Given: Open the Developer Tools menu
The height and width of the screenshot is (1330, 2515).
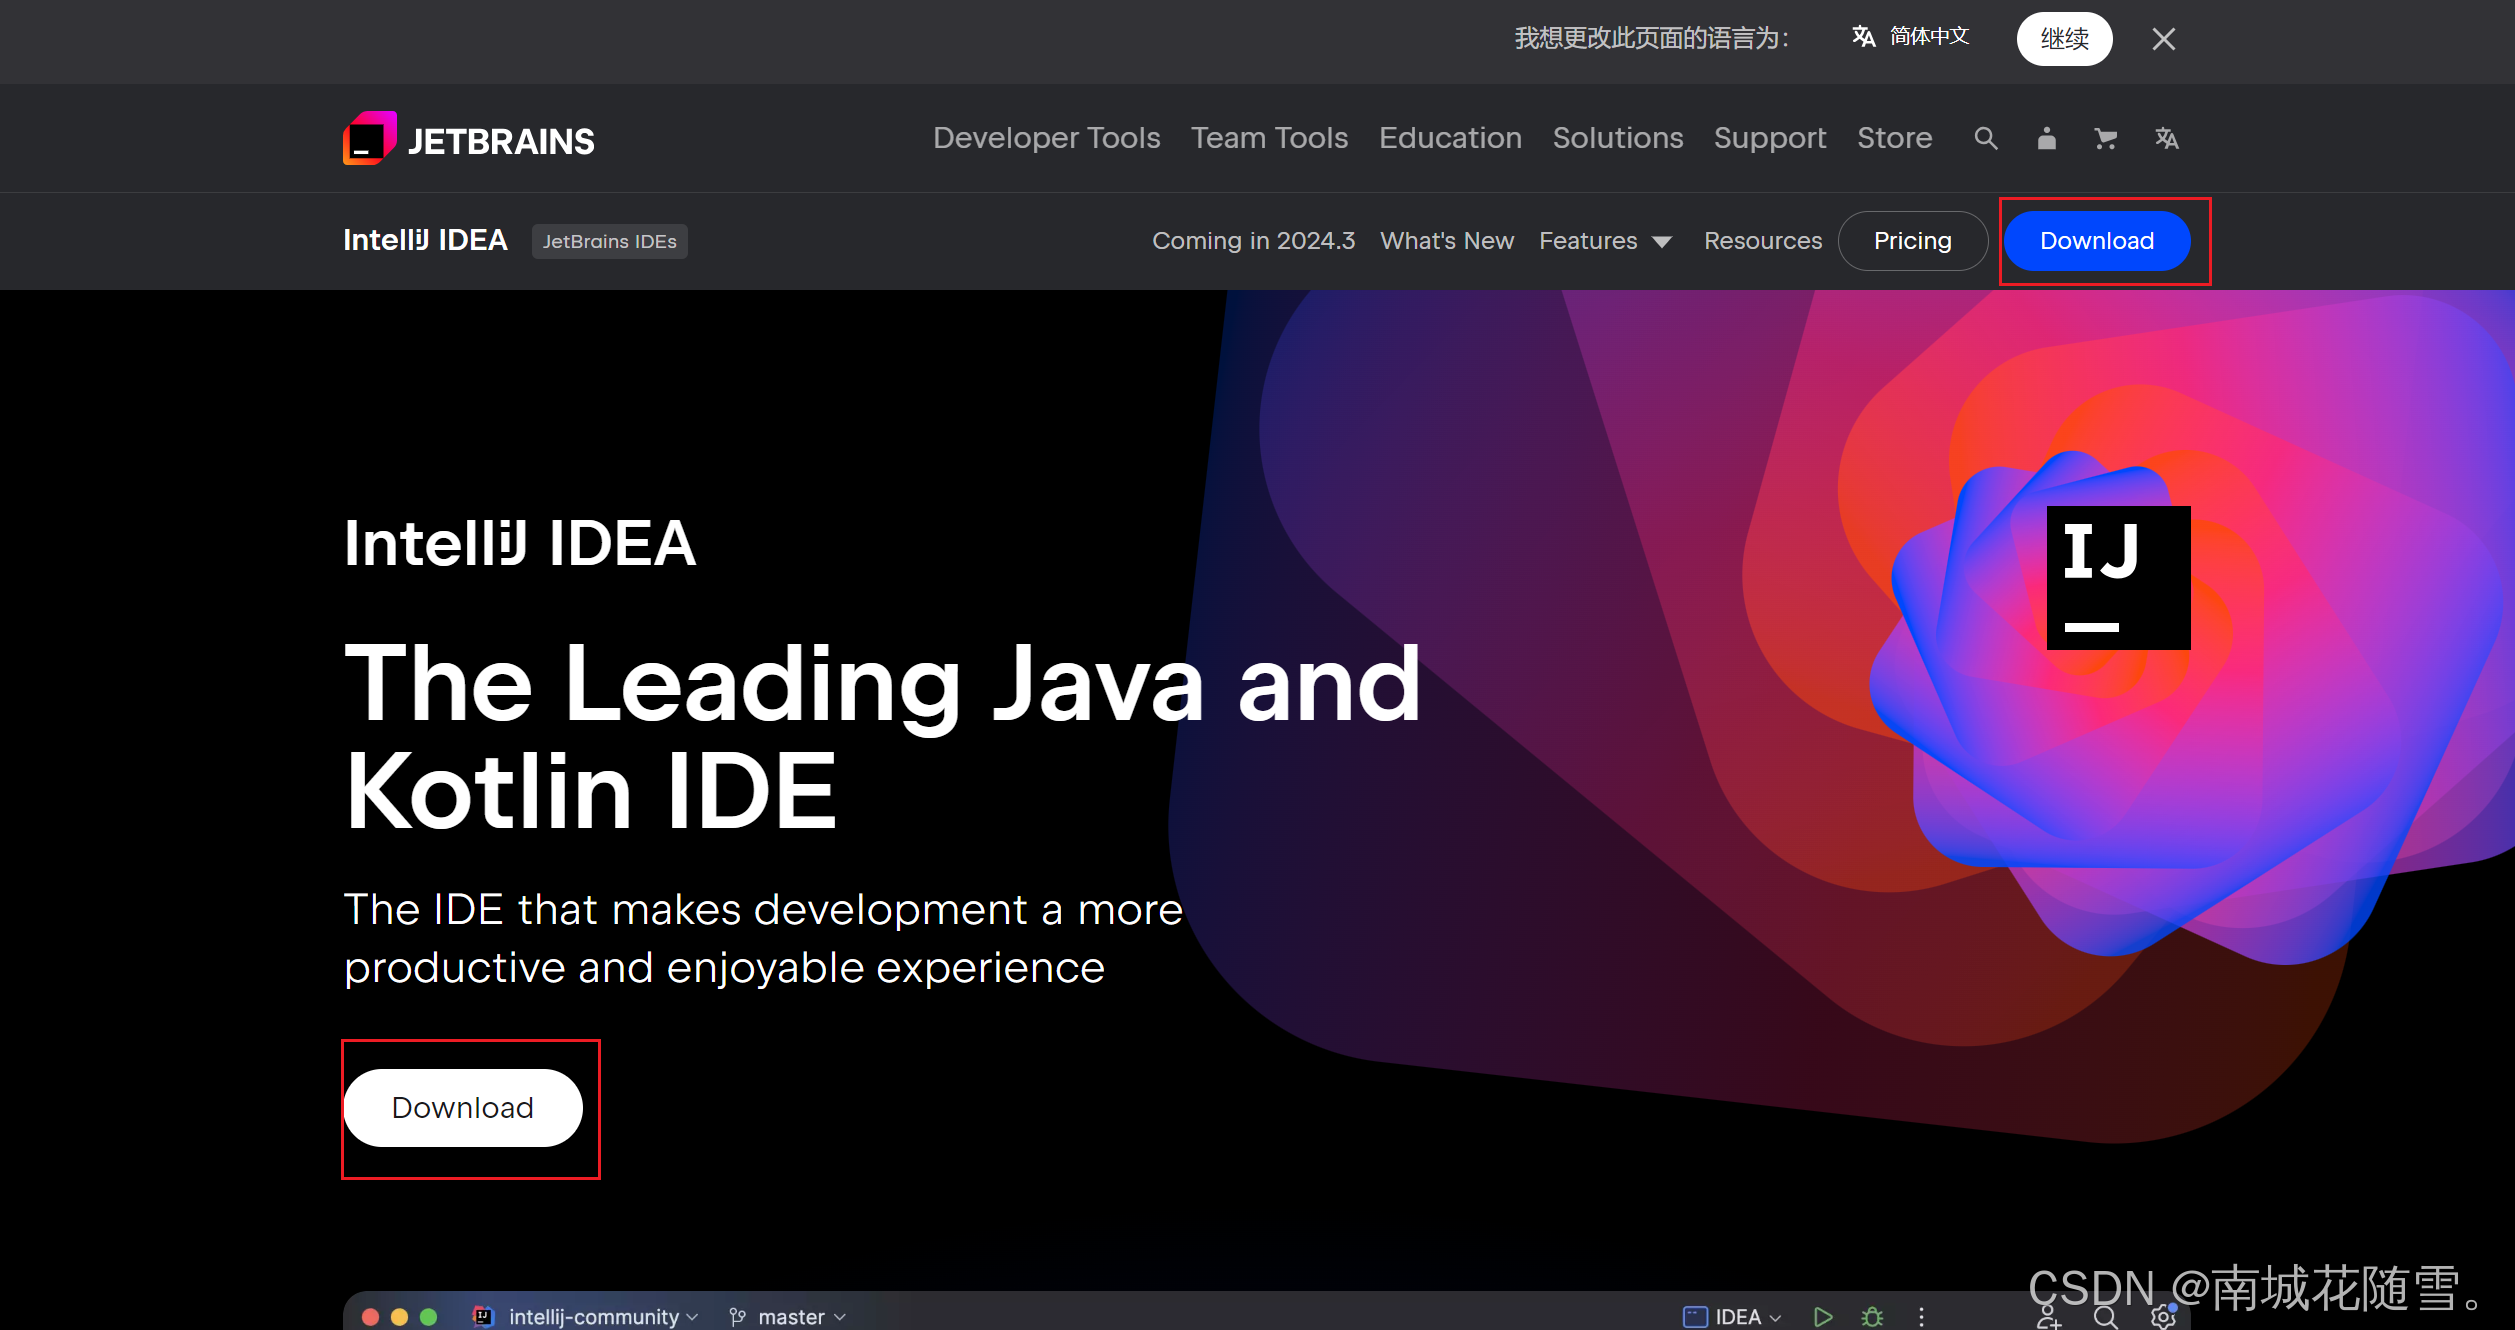Looking at the screenshot, I should pos(1046,138).
